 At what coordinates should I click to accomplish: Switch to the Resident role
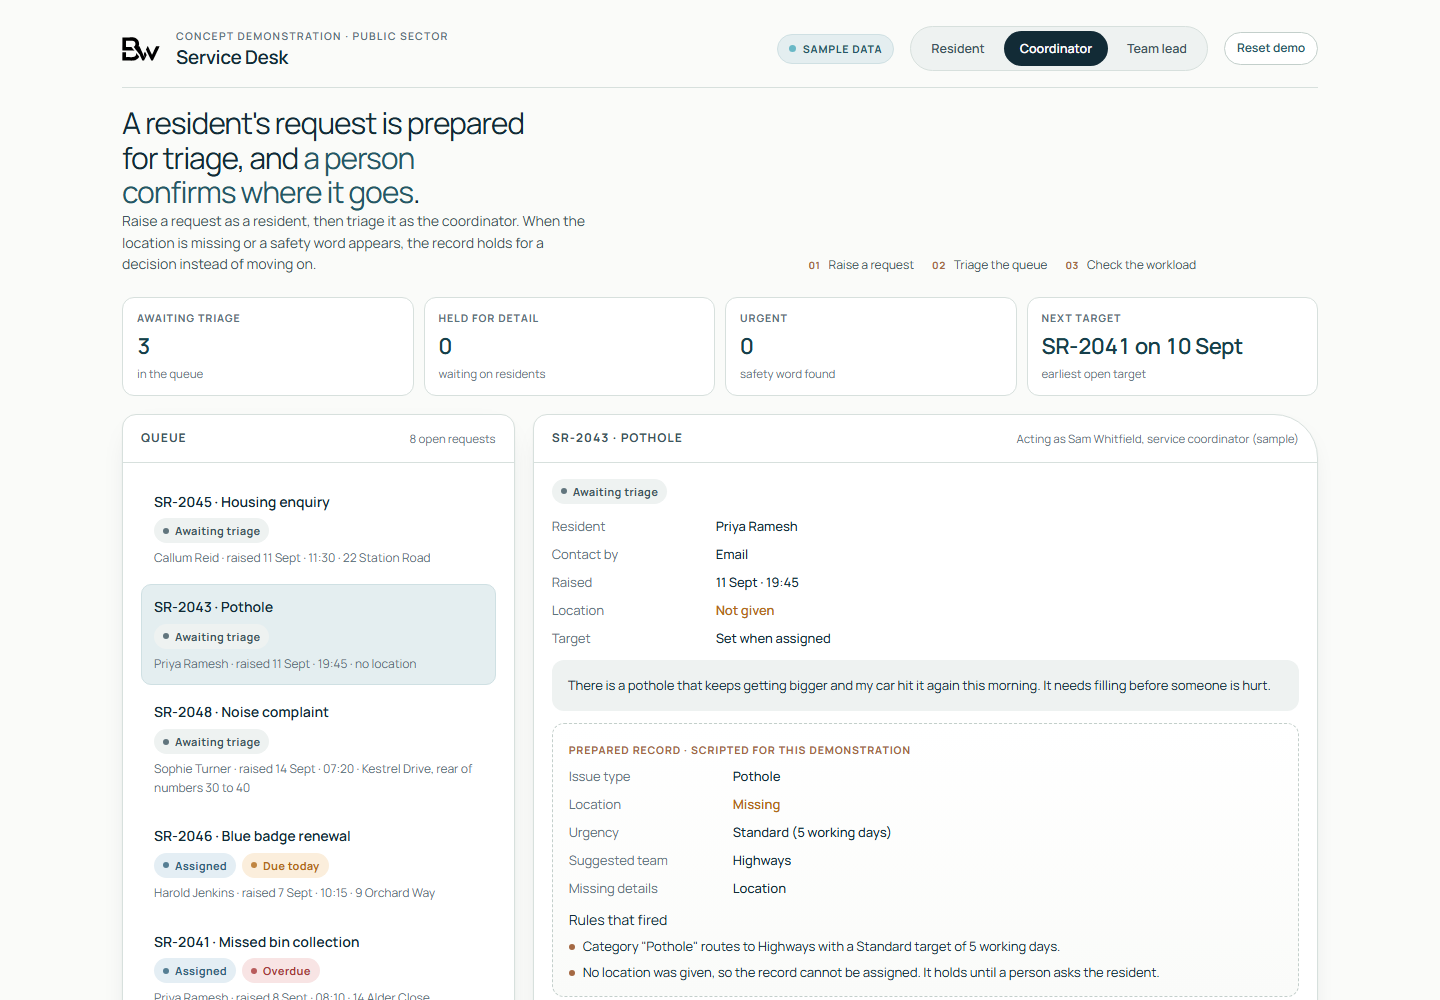click(x=957, y=48)
